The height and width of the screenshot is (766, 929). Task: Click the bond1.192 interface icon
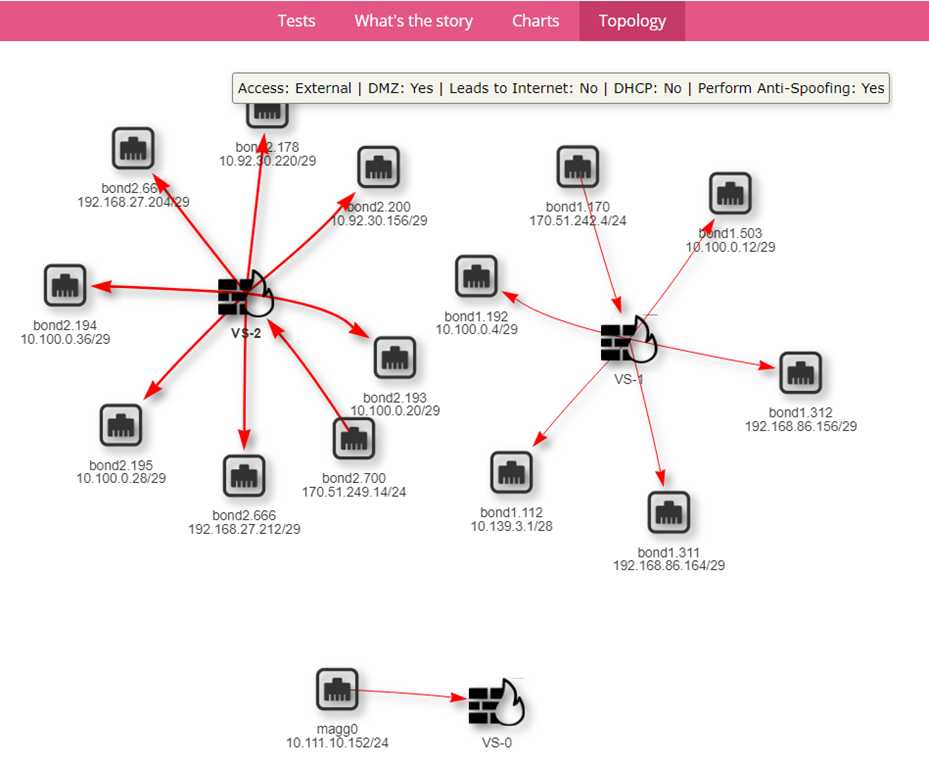click(x=476, y=277)
